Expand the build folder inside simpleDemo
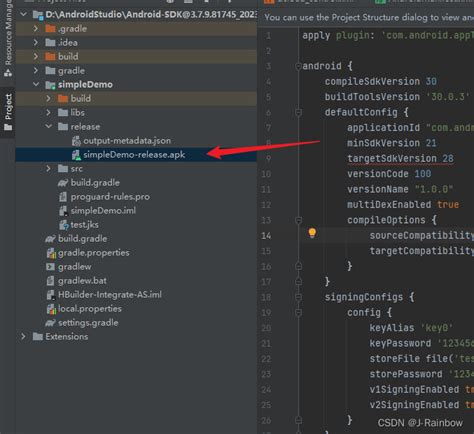The width and height of the screenshot is (474, 434). pos(48,98)
